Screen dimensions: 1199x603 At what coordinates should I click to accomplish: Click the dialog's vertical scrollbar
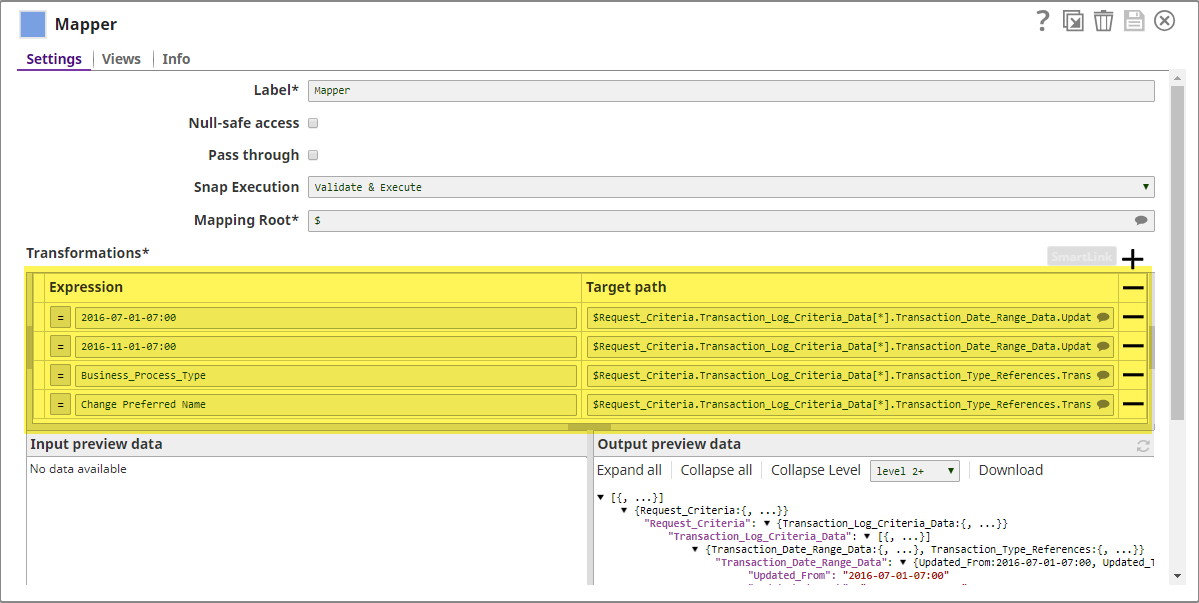pyautogui.click(x=1176, y=329)
